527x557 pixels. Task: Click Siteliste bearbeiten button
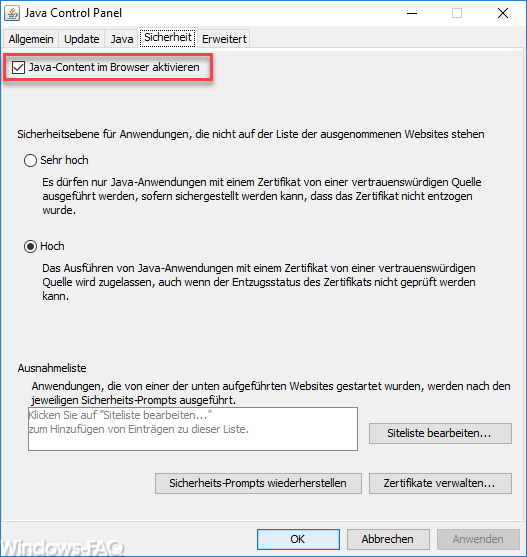pyautogui.click(x=440, y=433)
